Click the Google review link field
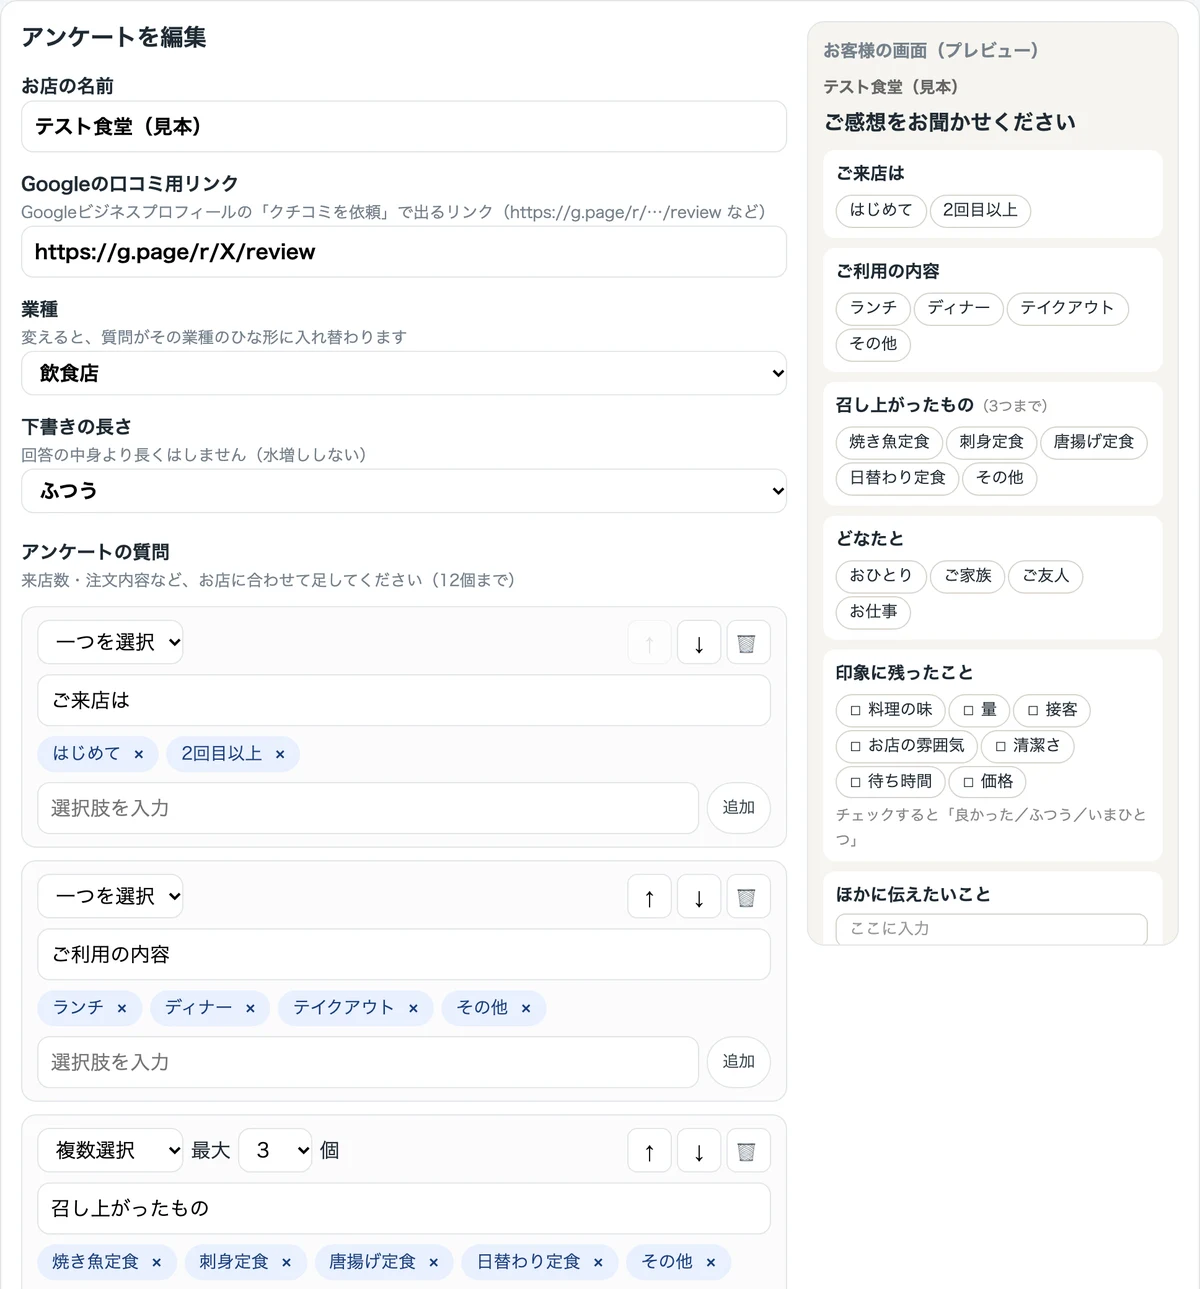This screenshot has width=1200, height=1289. (404, 252)
